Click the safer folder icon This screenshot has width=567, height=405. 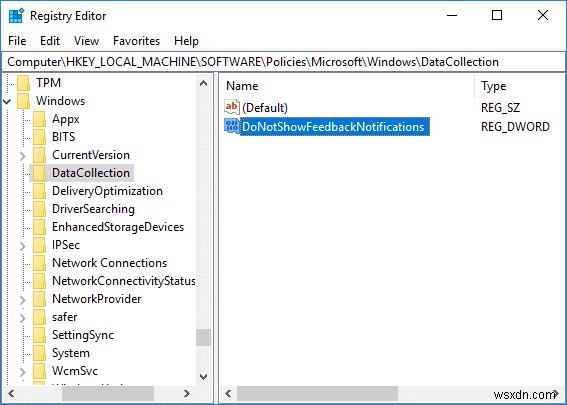[x=39, y=317]
